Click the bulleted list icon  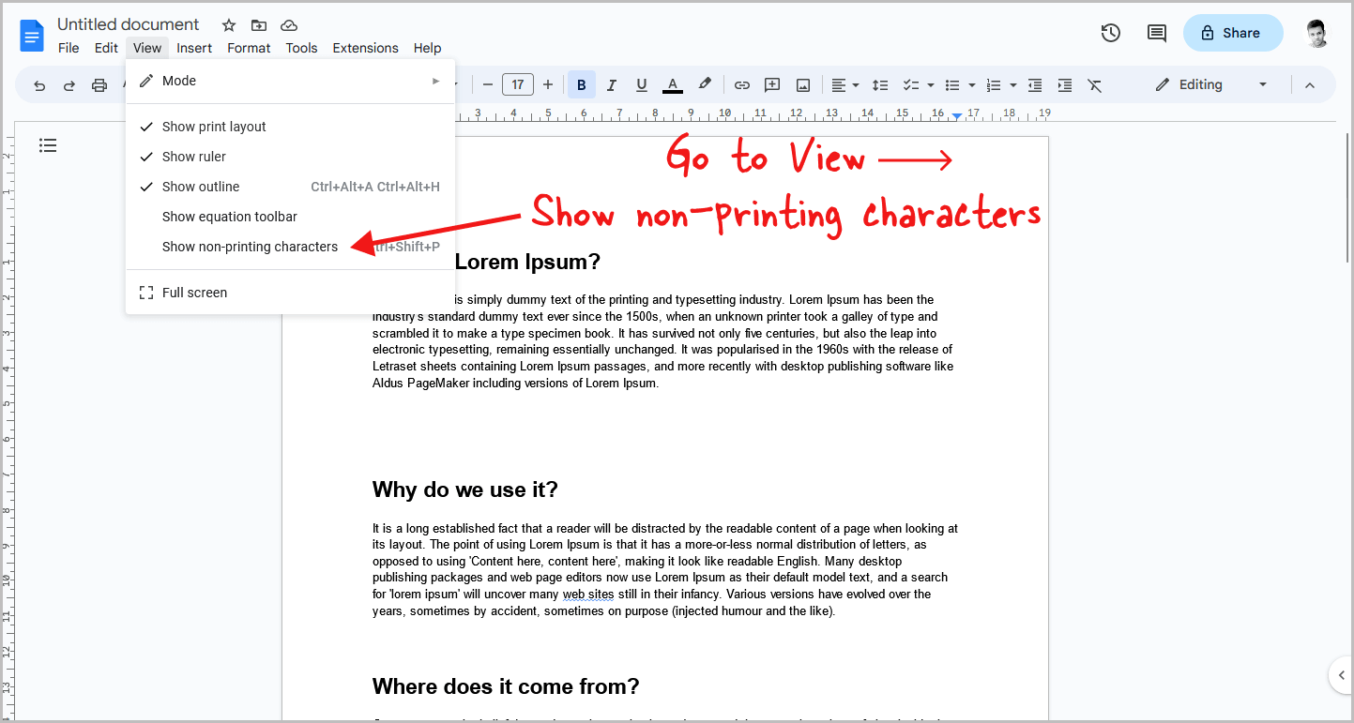coord(953,85)
